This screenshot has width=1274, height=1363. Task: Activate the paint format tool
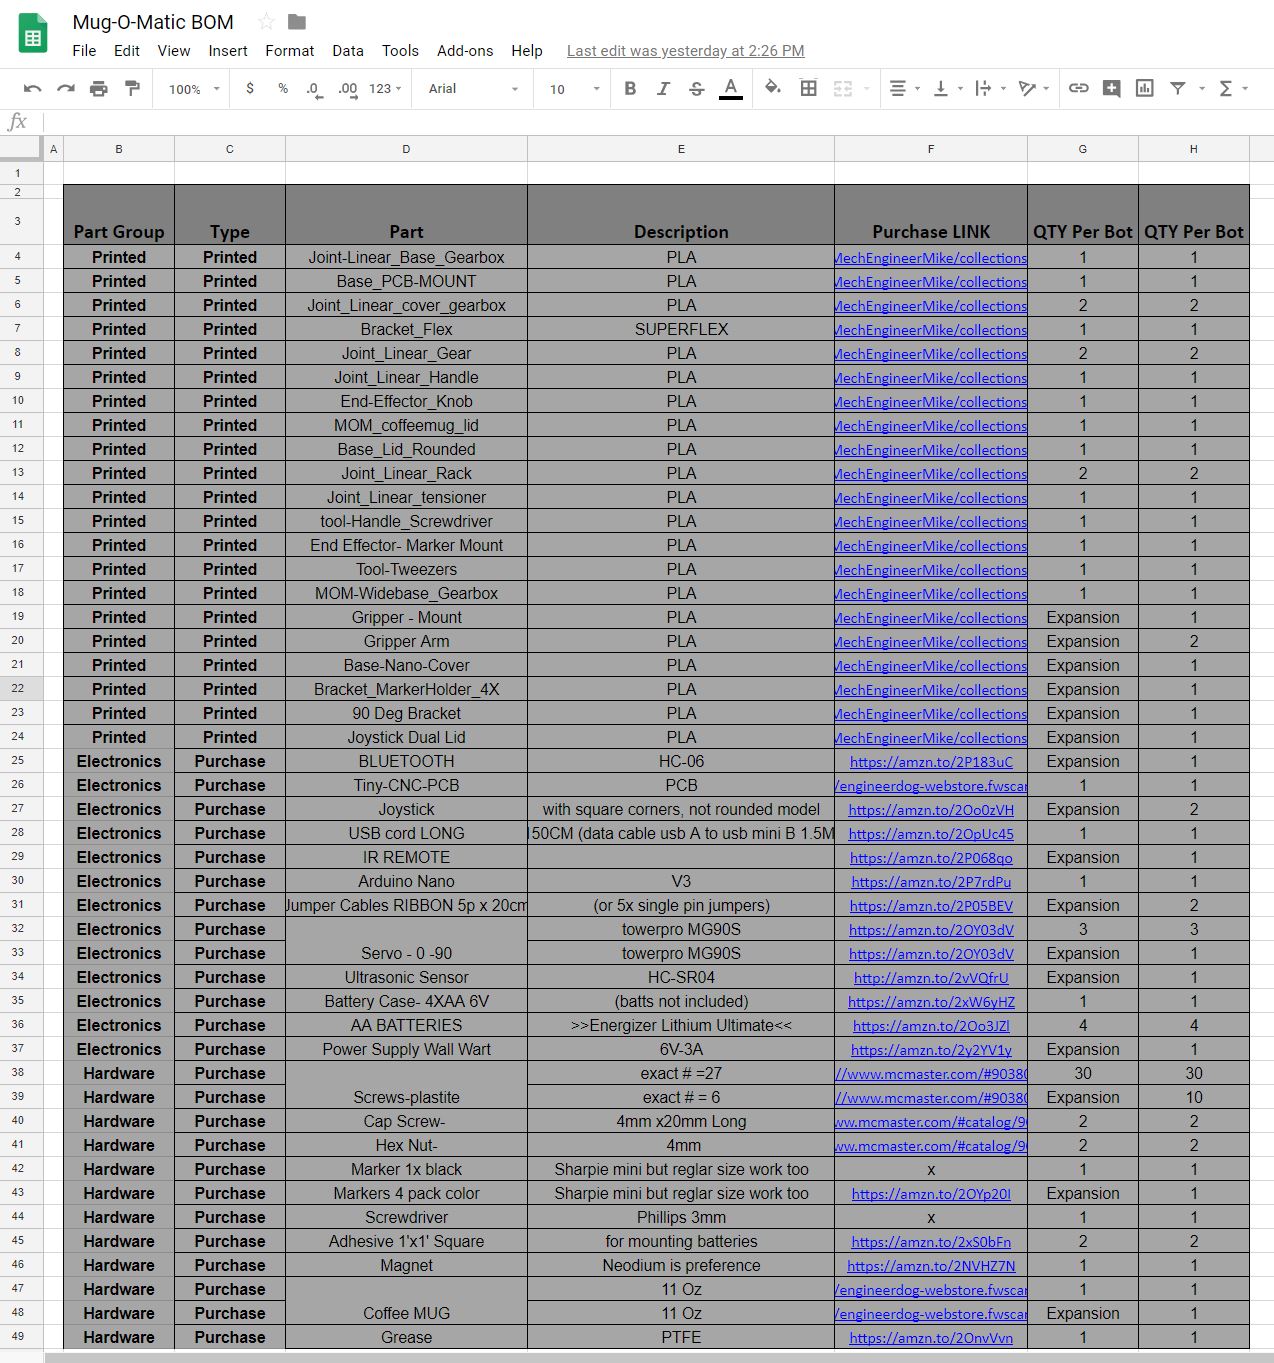click(132, 89)
